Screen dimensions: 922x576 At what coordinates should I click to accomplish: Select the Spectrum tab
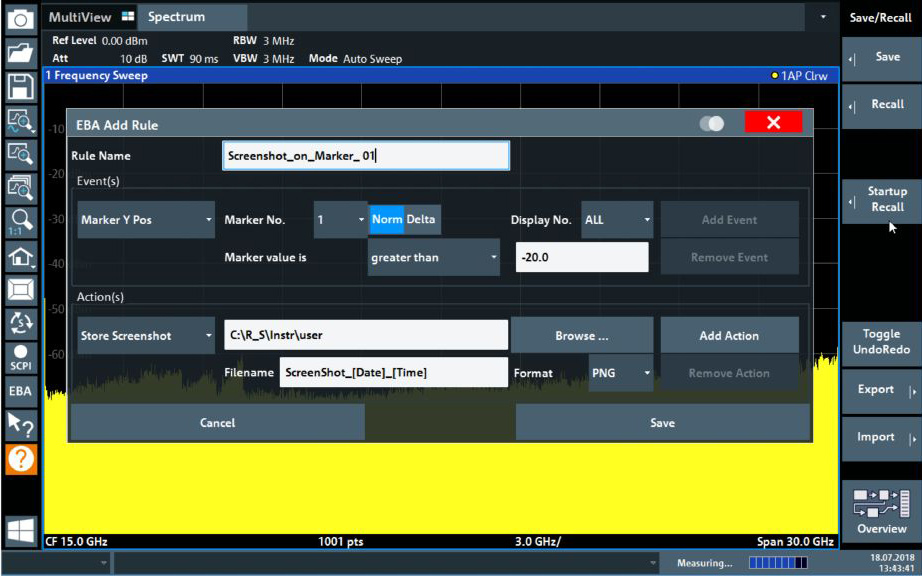click(177, 17)
